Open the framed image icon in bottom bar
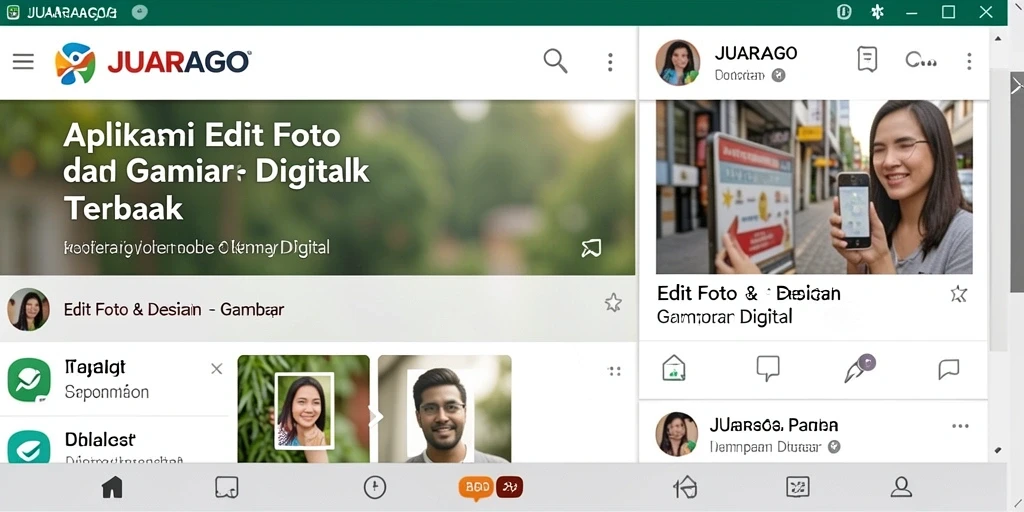 click(798, 487)
